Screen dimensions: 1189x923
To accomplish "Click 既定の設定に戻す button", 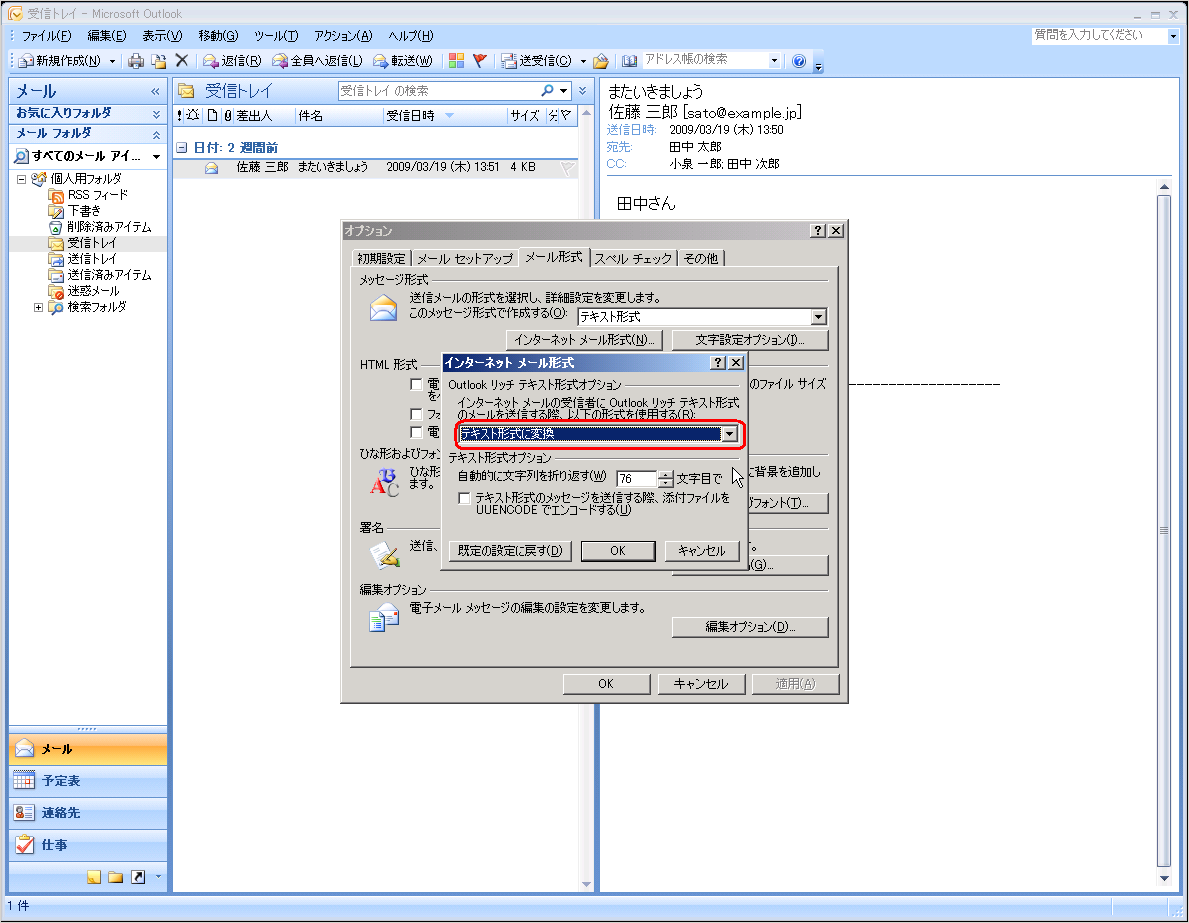I will [510, 551].
